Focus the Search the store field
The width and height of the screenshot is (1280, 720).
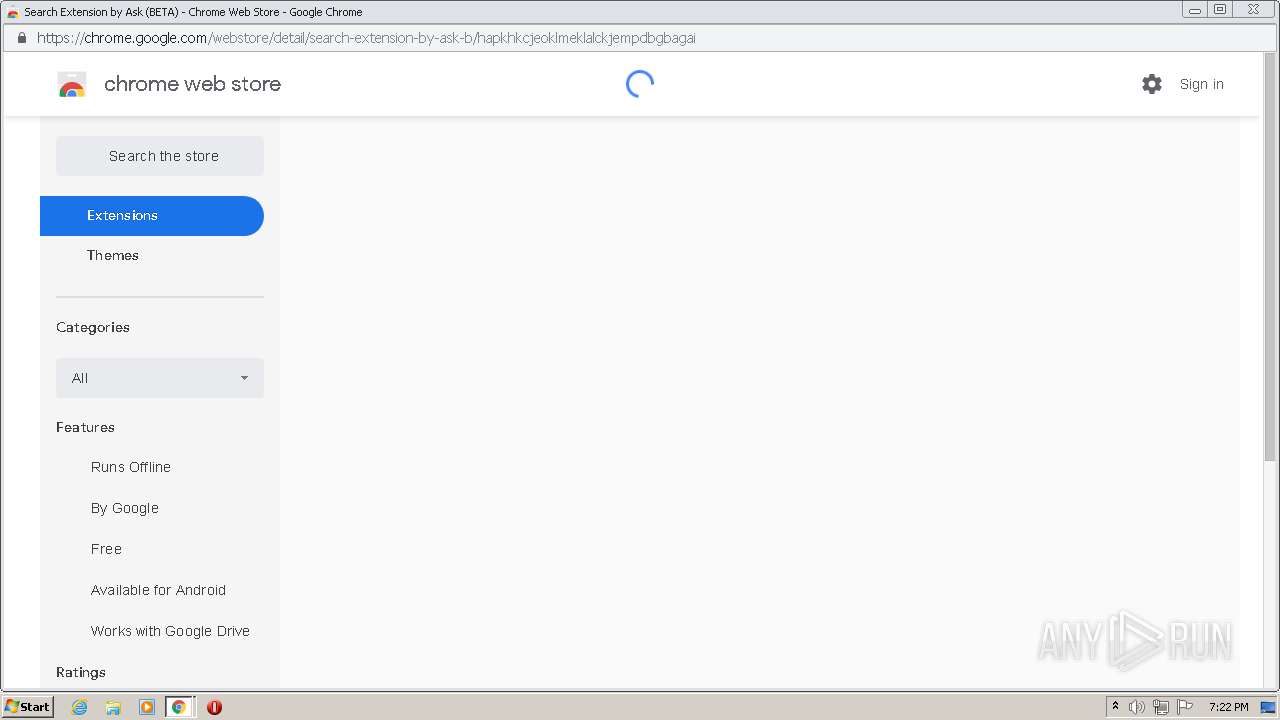(160, 156)
